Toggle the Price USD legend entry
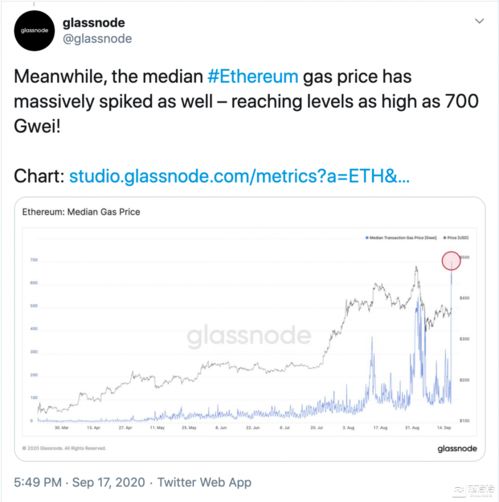Viewport: 499px width, 502px height. [456, 238]
